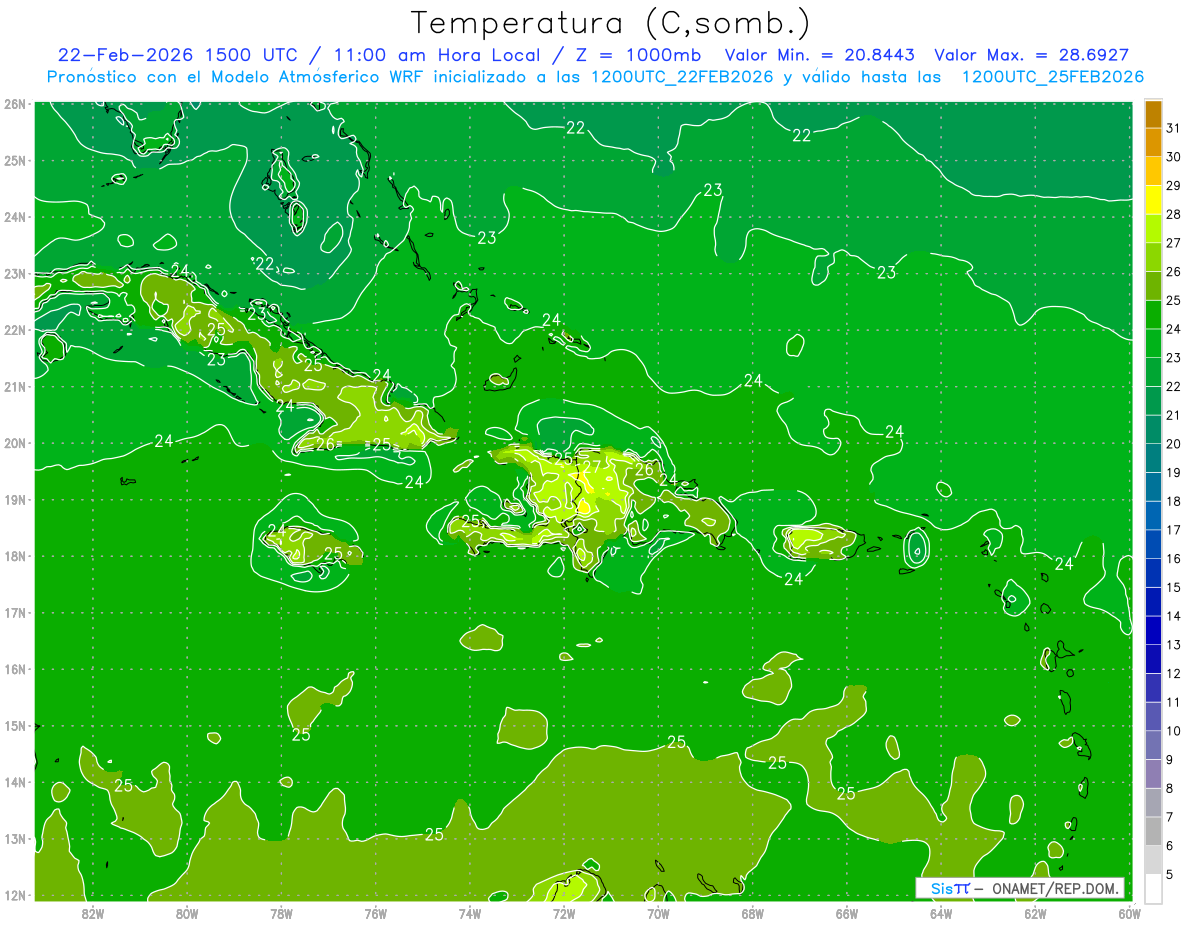The width and height of the screenshot is (1200, 927).
Task: Click the 80W longitude axis label
Action: click(x=187, y=913)
